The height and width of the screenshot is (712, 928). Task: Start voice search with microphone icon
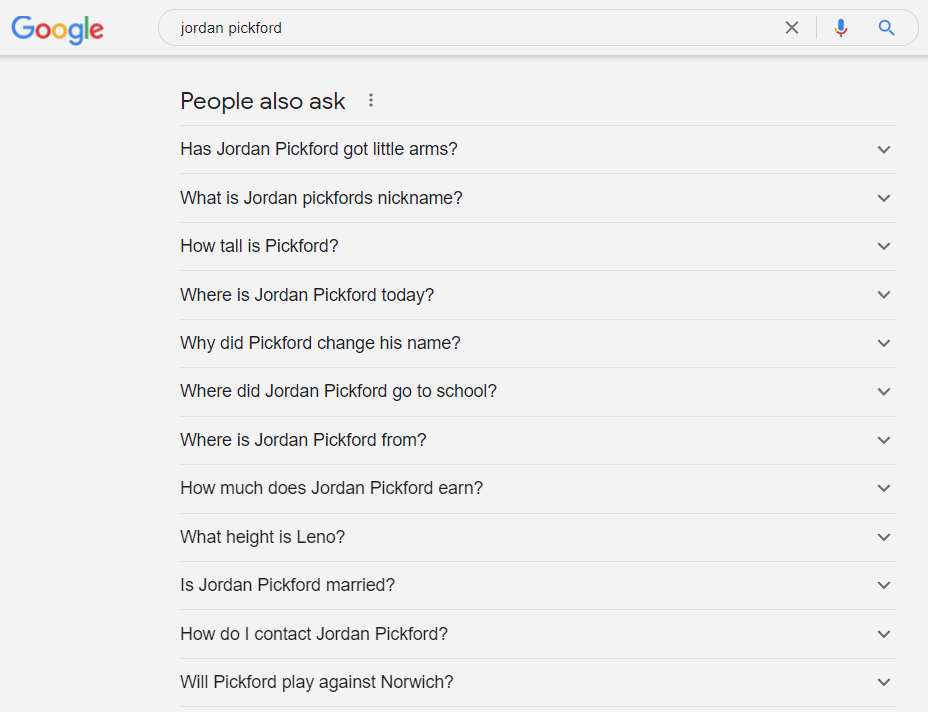[x=840, y=28]
